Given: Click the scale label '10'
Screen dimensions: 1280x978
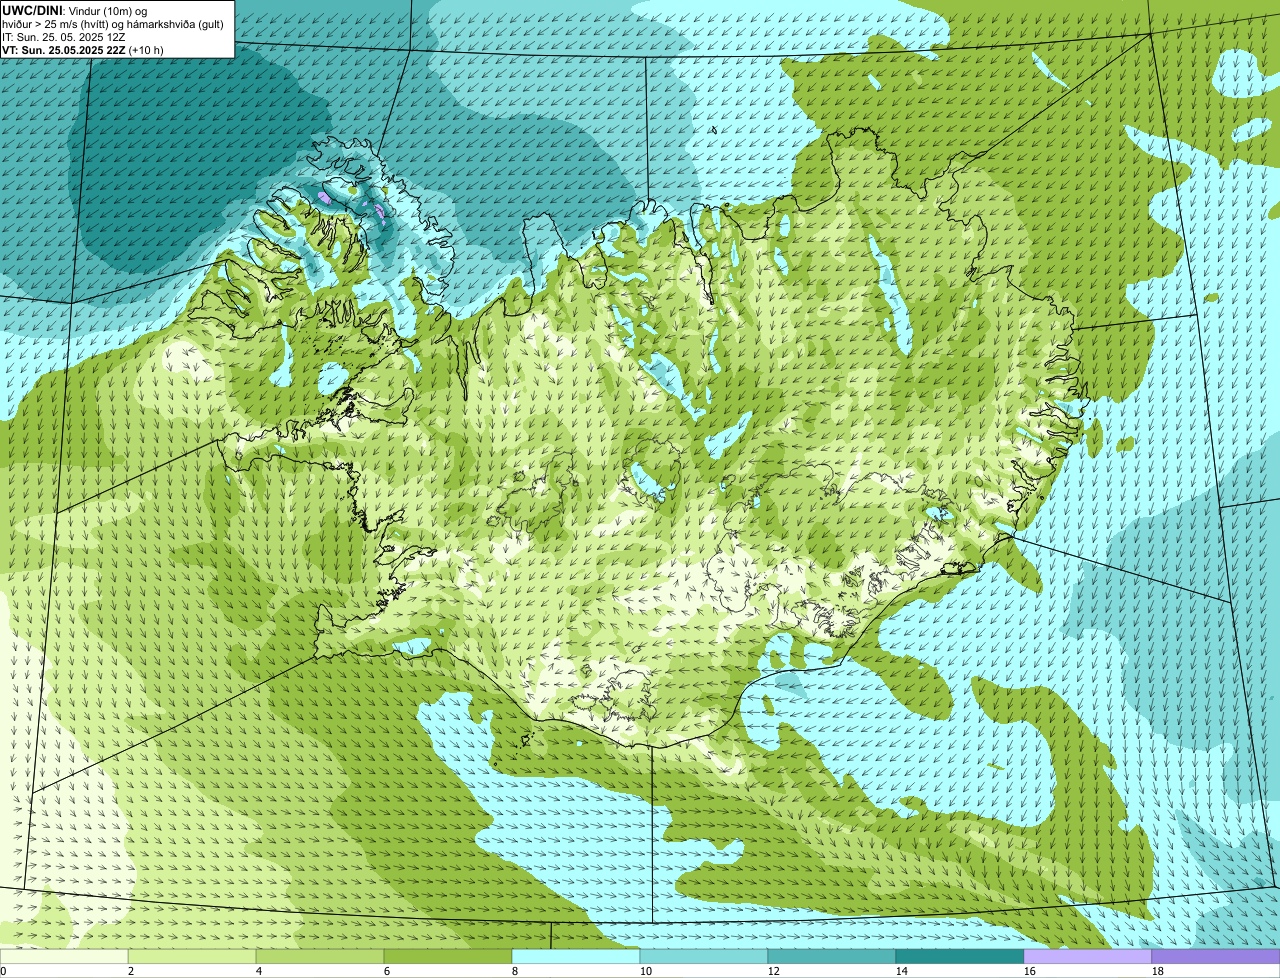Looking at the screenshot, I should (646, 971).
